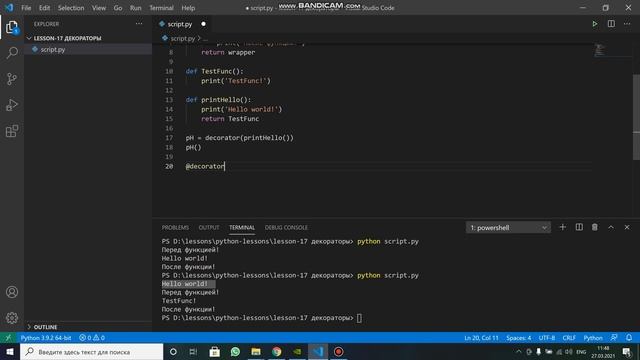The width and height of the screenshot is (640, 360).
Task: Open the Edit menu
Action: click(44, 8)
